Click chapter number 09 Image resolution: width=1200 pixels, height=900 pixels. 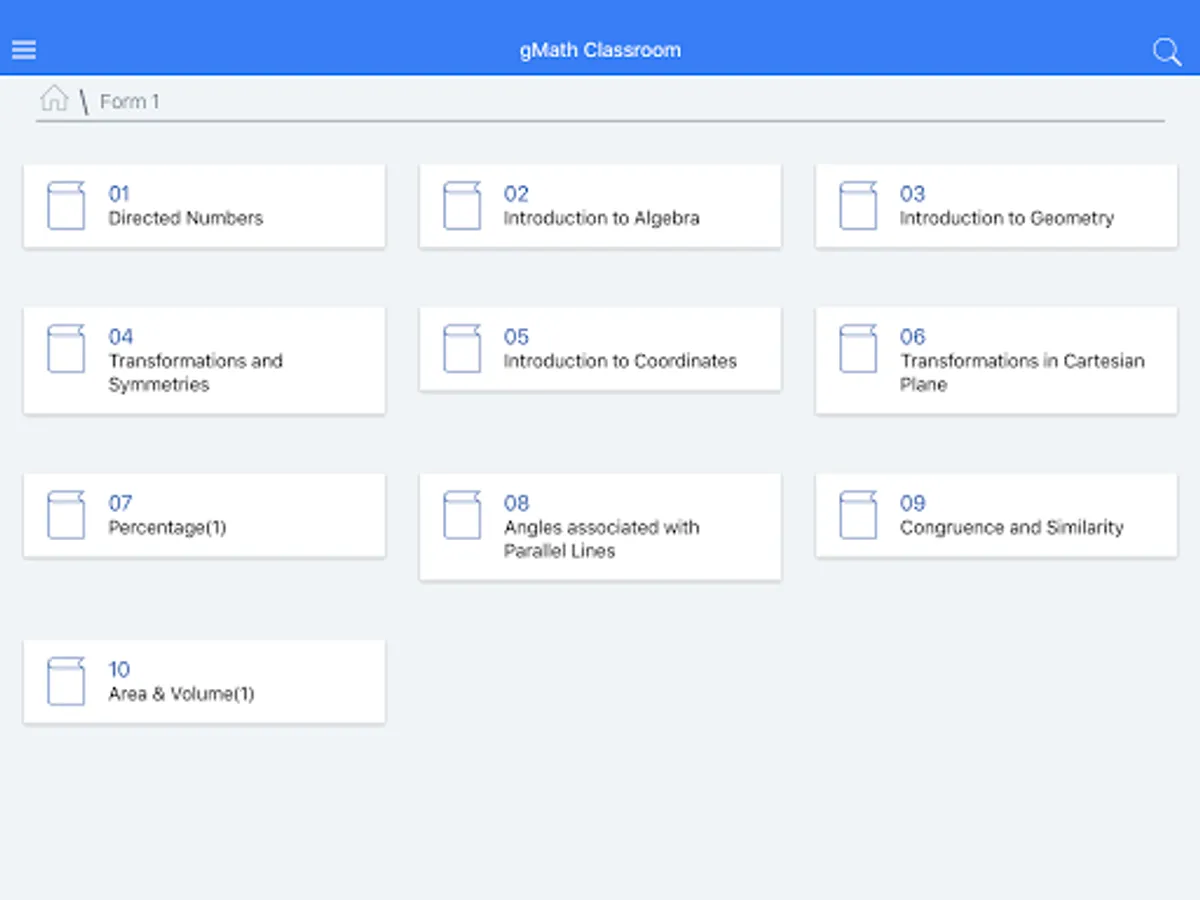912,503
